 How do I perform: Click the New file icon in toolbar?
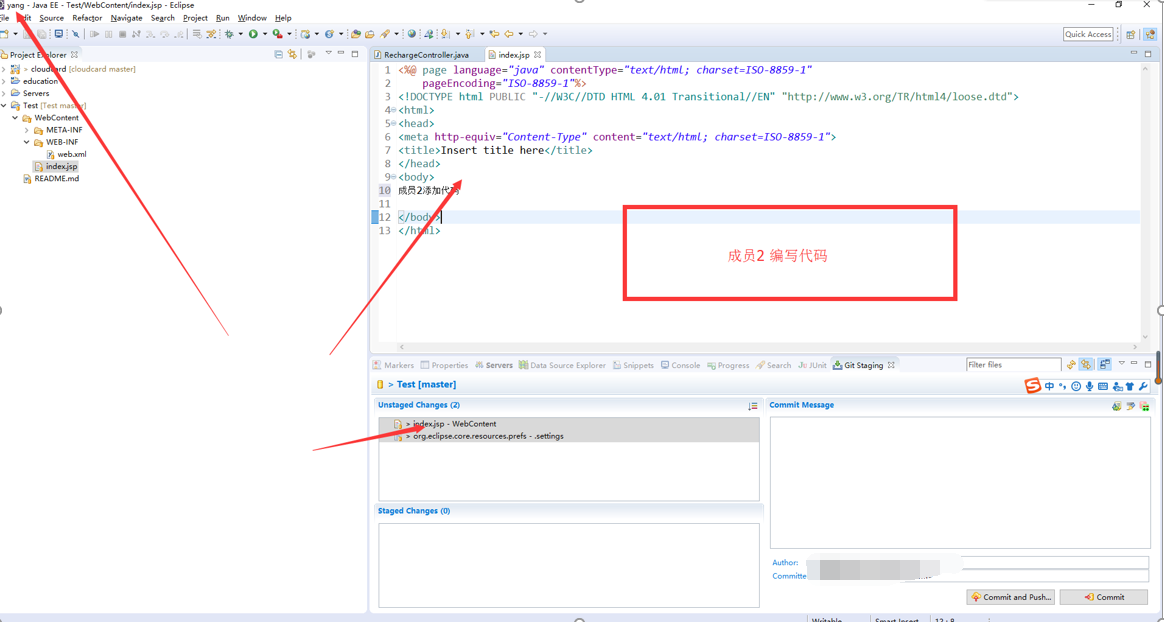pos(6,34)
